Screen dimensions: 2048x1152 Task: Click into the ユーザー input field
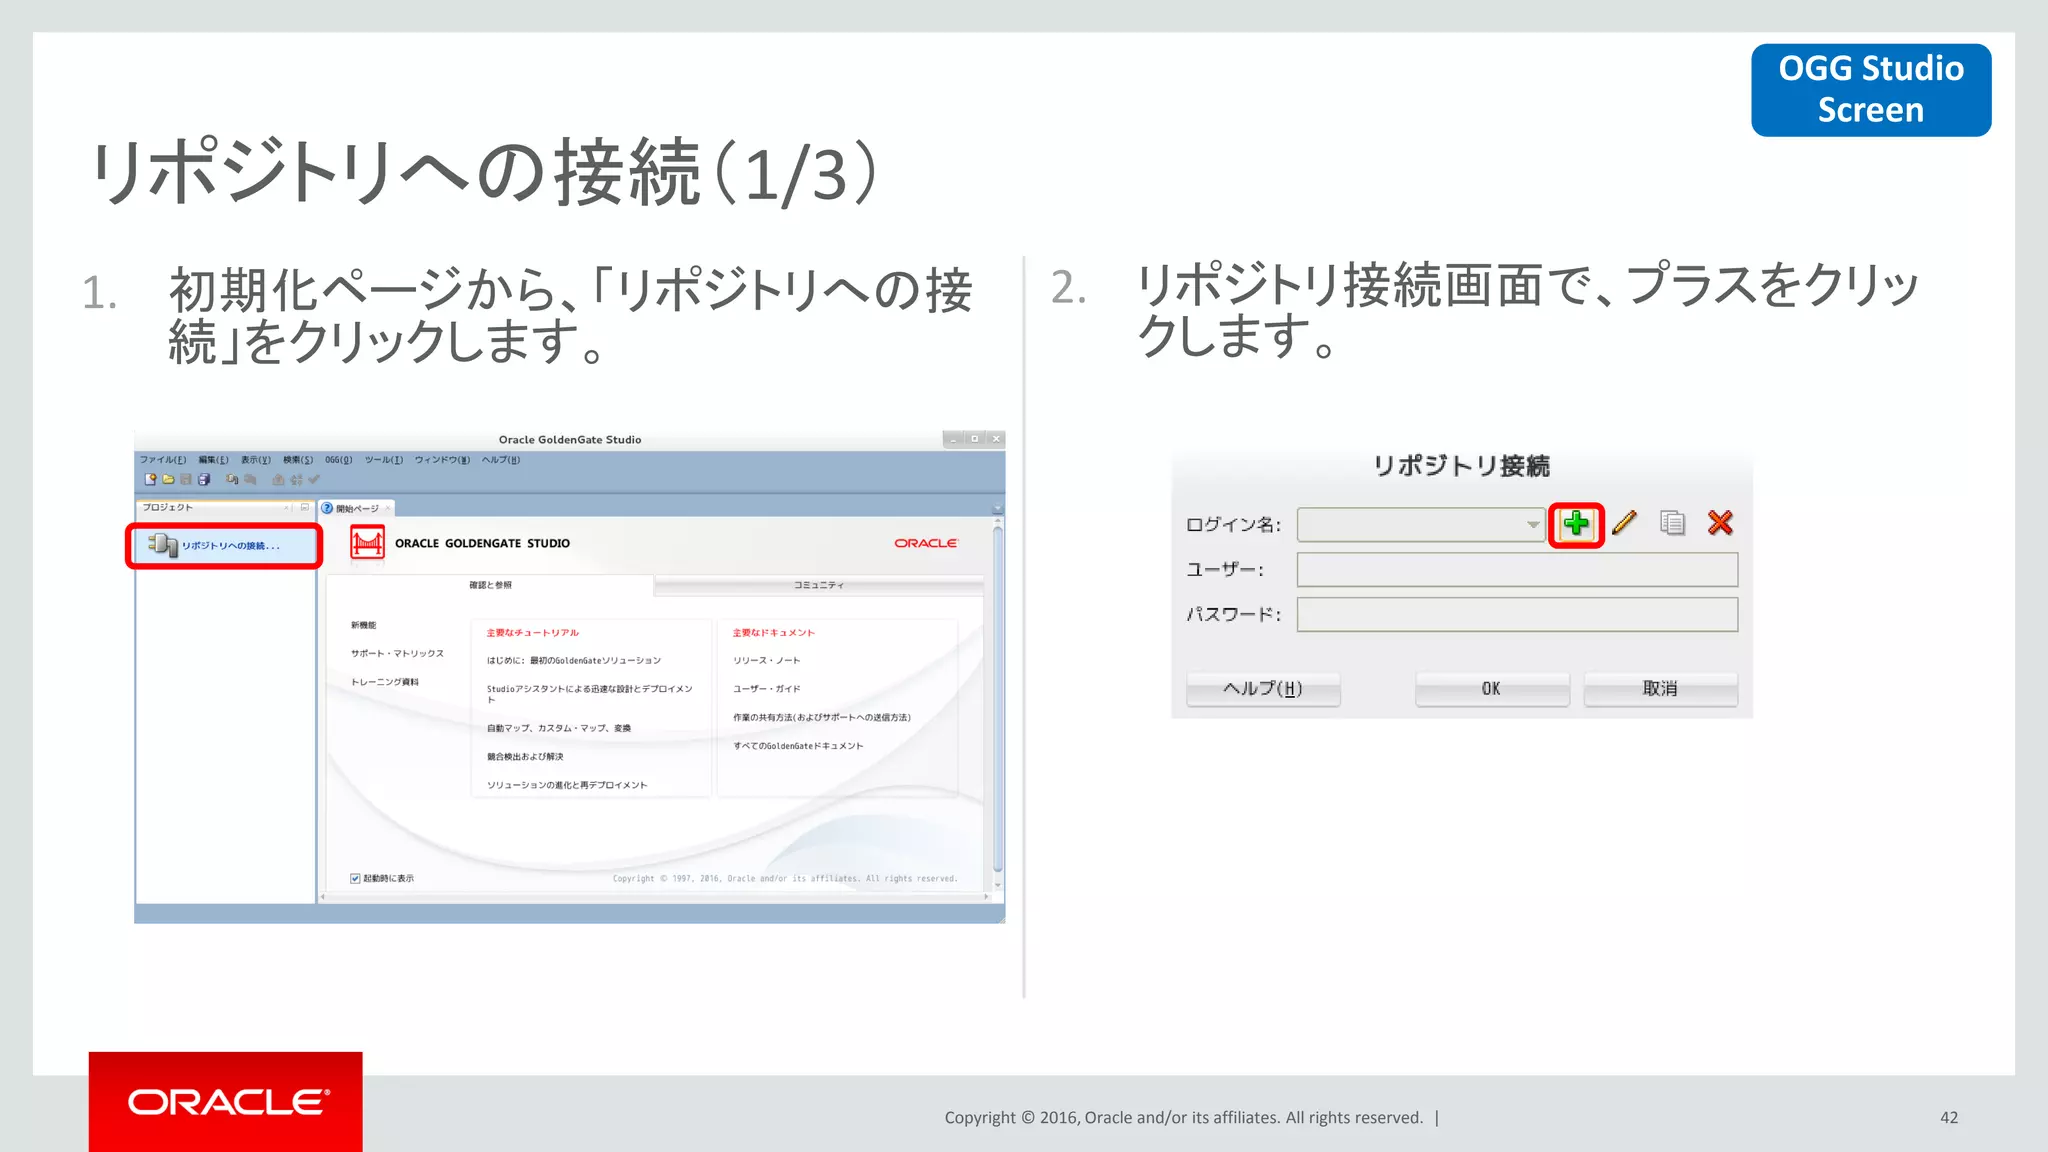1517,570
